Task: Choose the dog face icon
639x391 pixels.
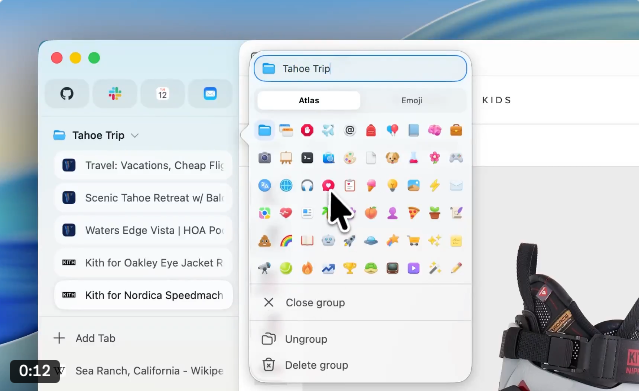Action: click(392, 158)
